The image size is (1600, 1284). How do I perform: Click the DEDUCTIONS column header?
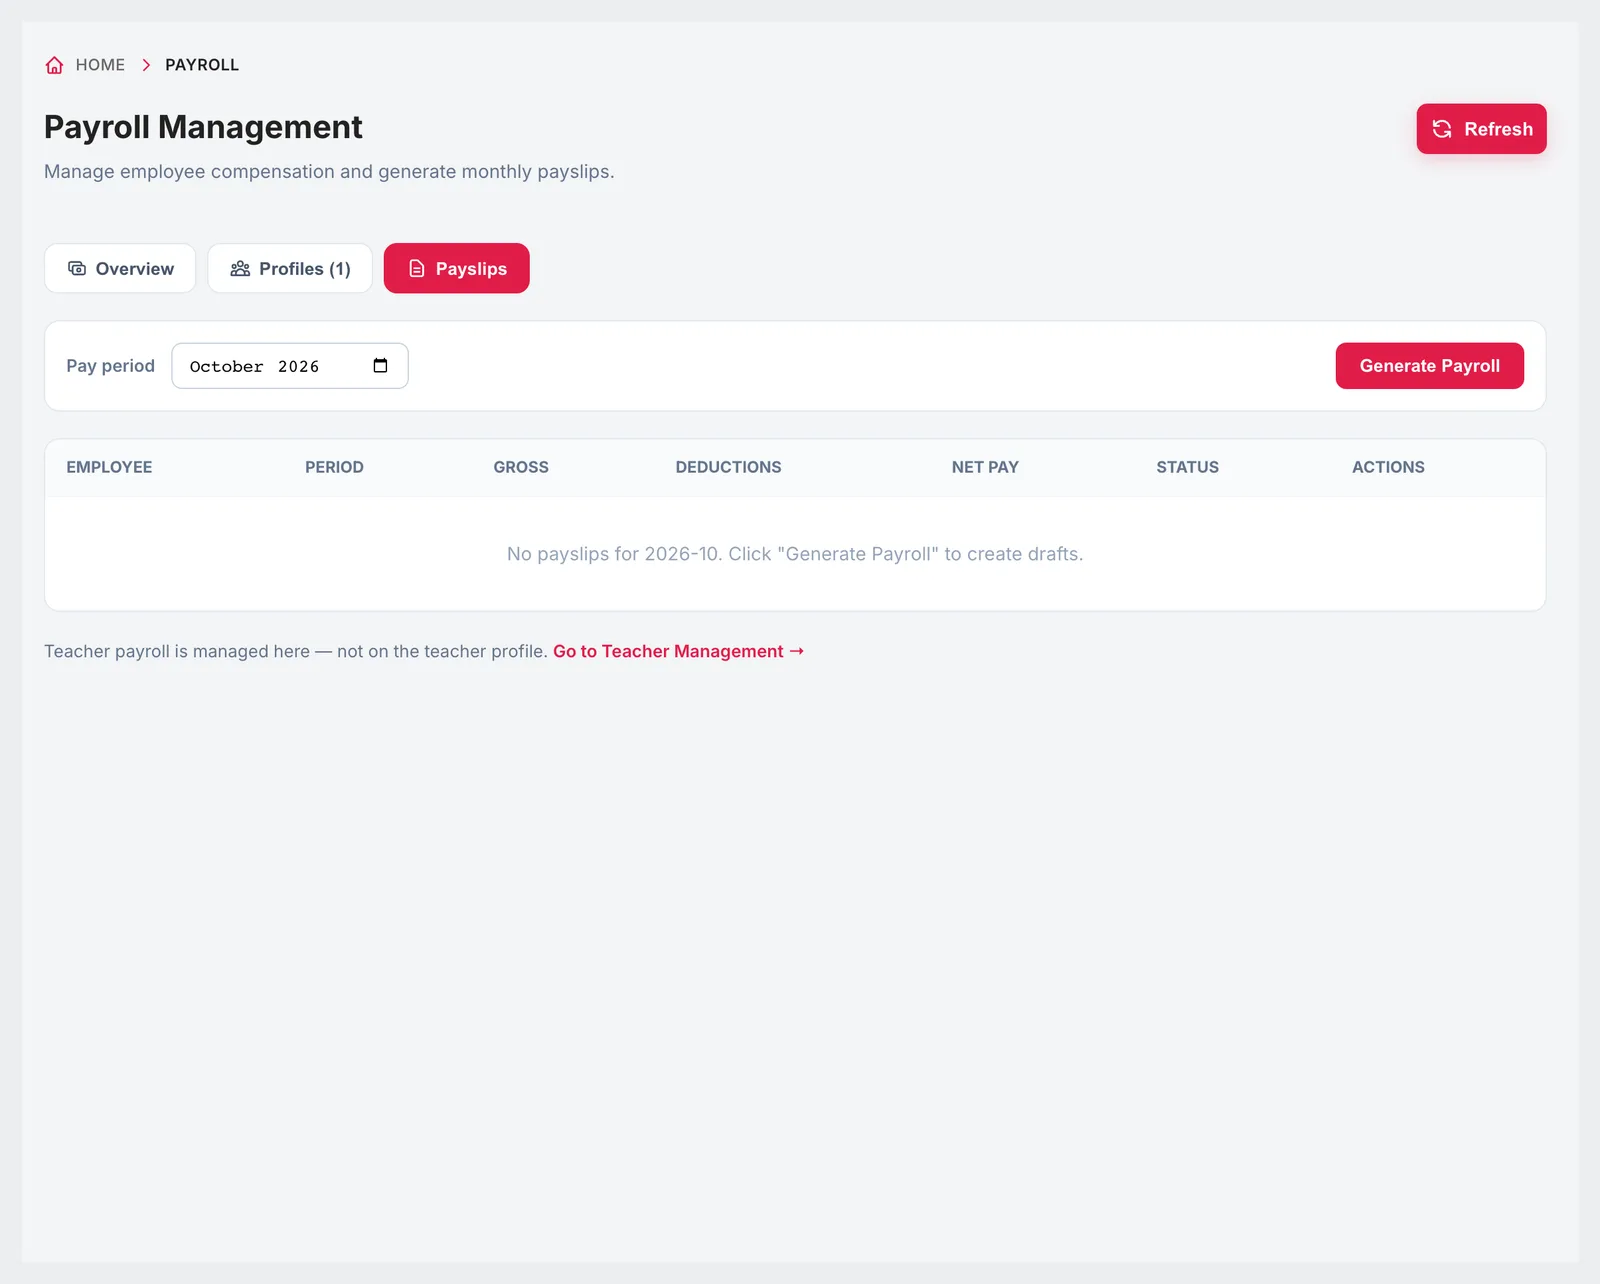(728, 467)
